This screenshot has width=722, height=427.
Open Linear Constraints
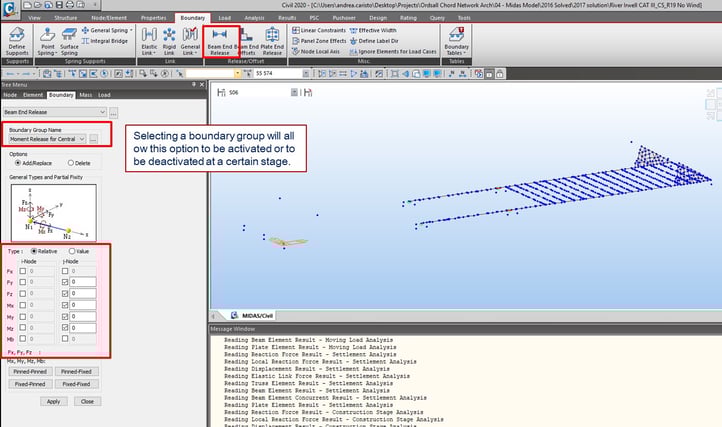pyautogui.click(x=319, y=30)
